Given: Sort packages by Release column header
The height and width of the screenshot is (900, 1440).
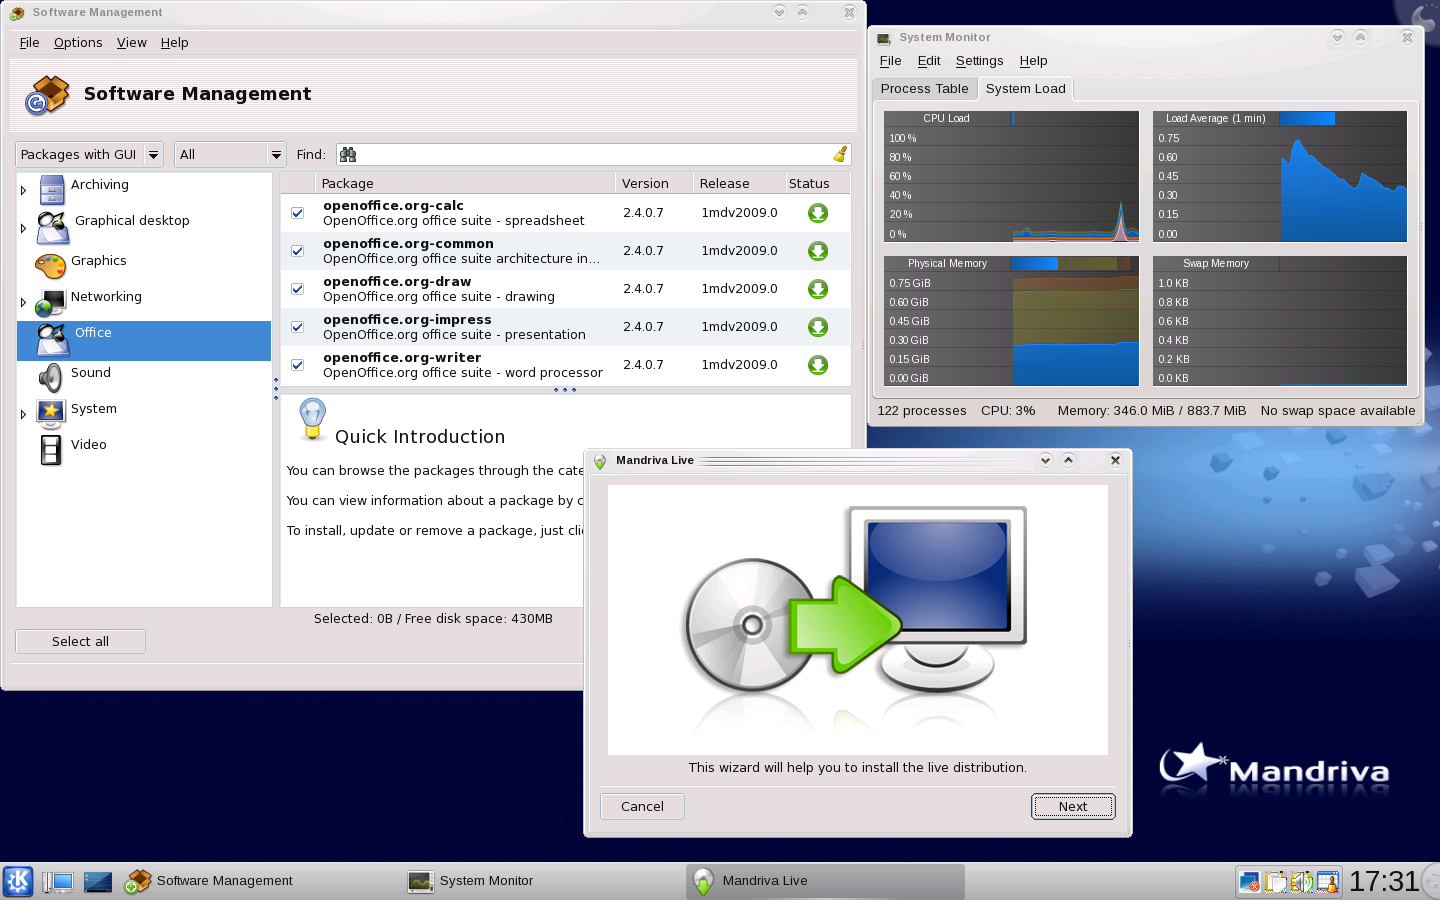Looking at the screenshot, I should [x=737, y=183].
